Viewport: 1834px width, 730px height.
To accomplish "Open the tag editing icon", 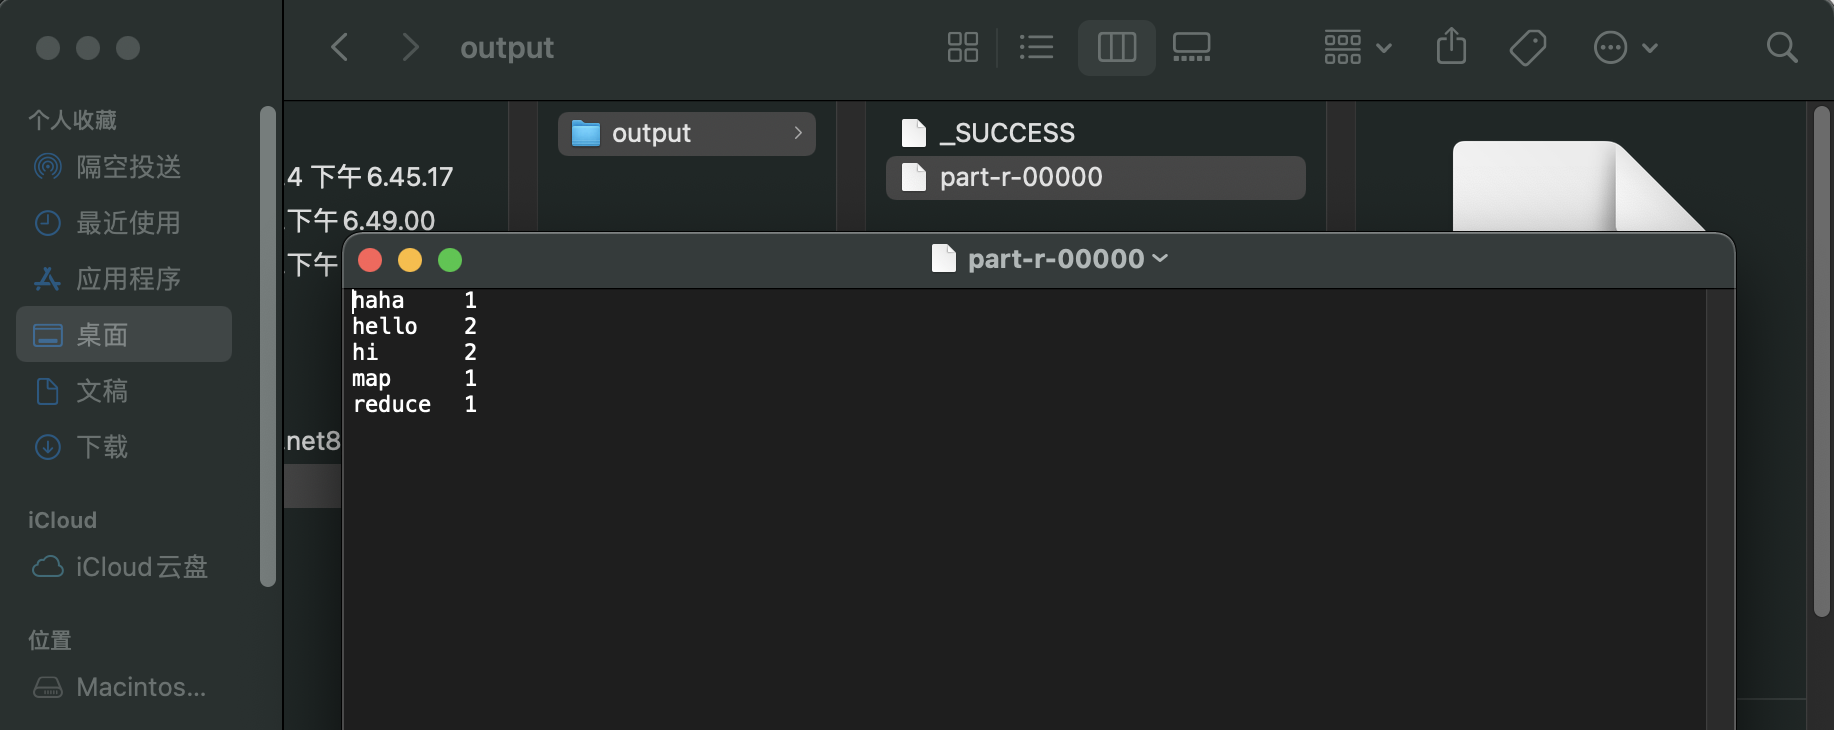I will [1527, 47].
